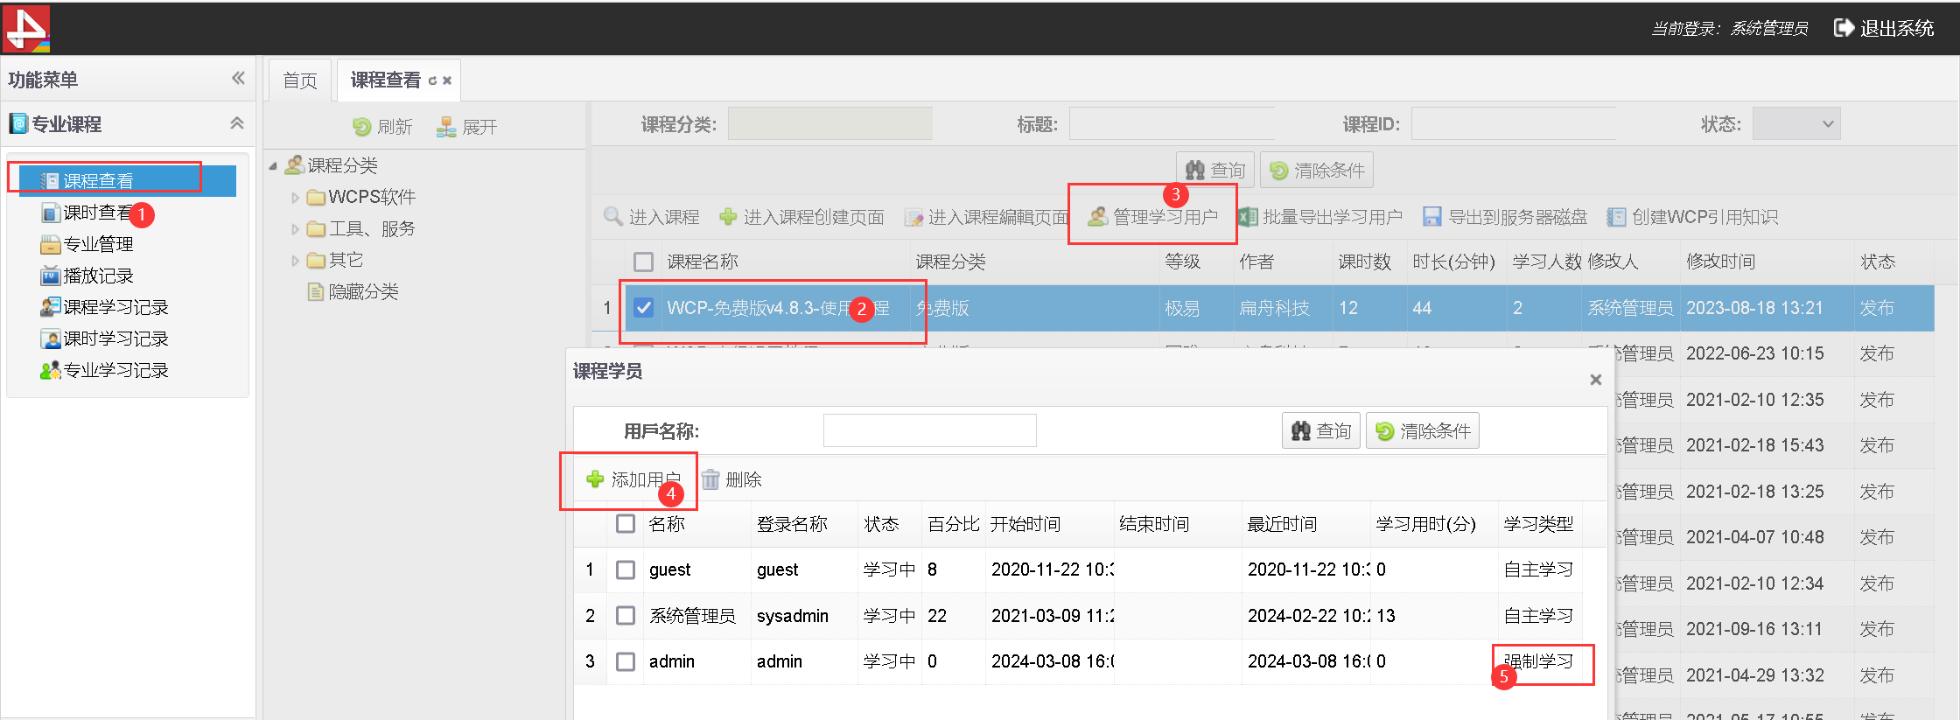Open 专业管理 in the sidebar
The image size is (1960, 720).
(x=86, y=244)
